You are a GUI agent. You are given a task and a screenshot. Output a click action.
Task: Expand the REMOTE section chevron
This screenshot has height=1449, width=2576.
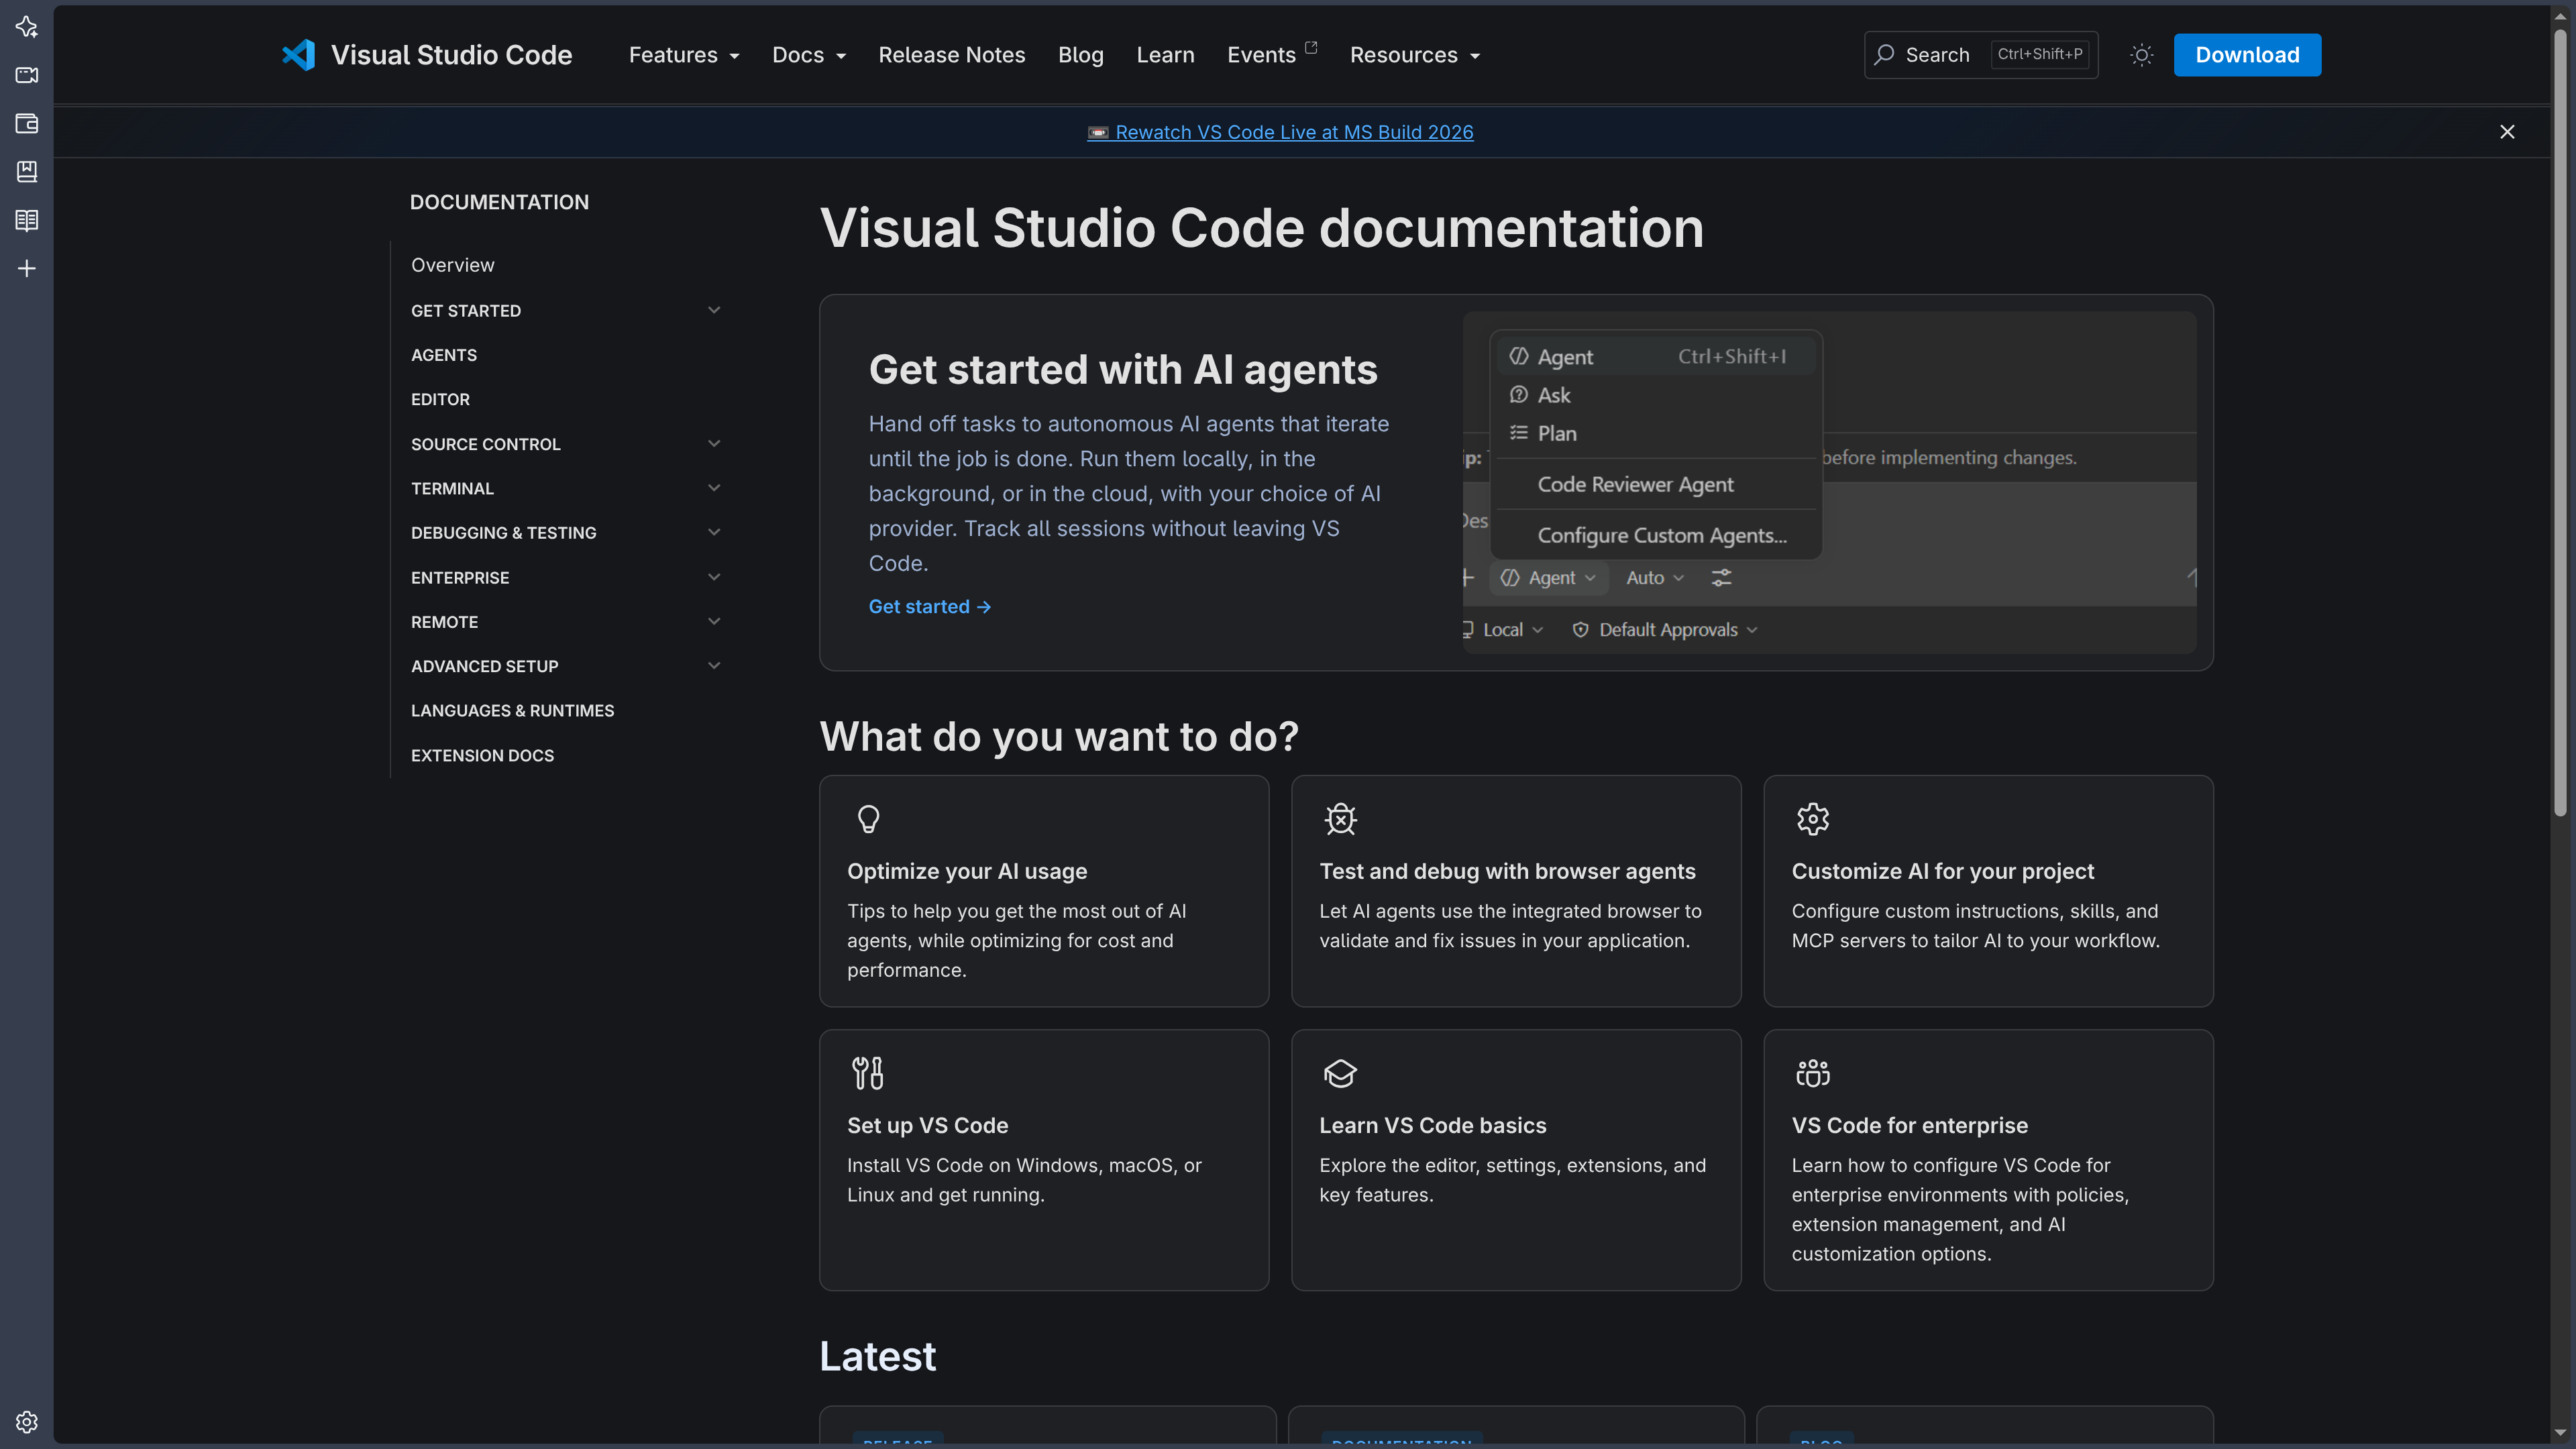click(x=714, y=621)
